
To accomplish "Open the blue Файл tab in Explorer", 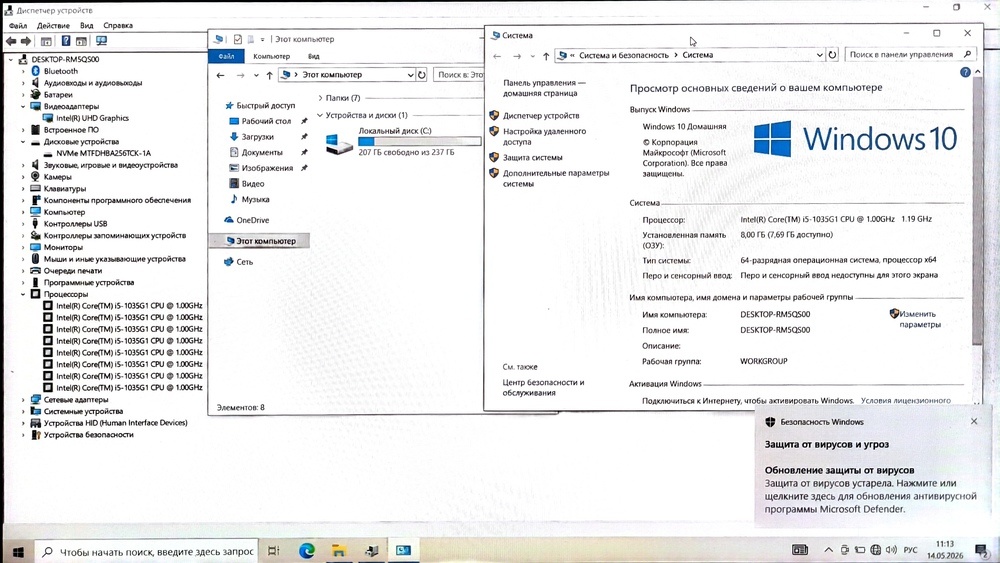I will [226, 56].
